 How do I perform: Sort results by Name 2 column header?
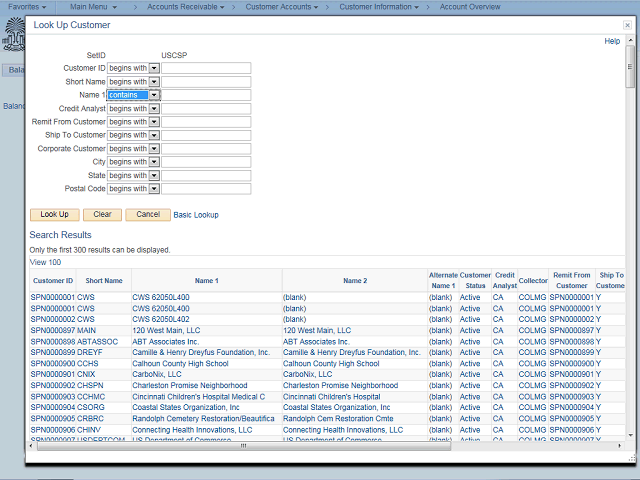355,280
